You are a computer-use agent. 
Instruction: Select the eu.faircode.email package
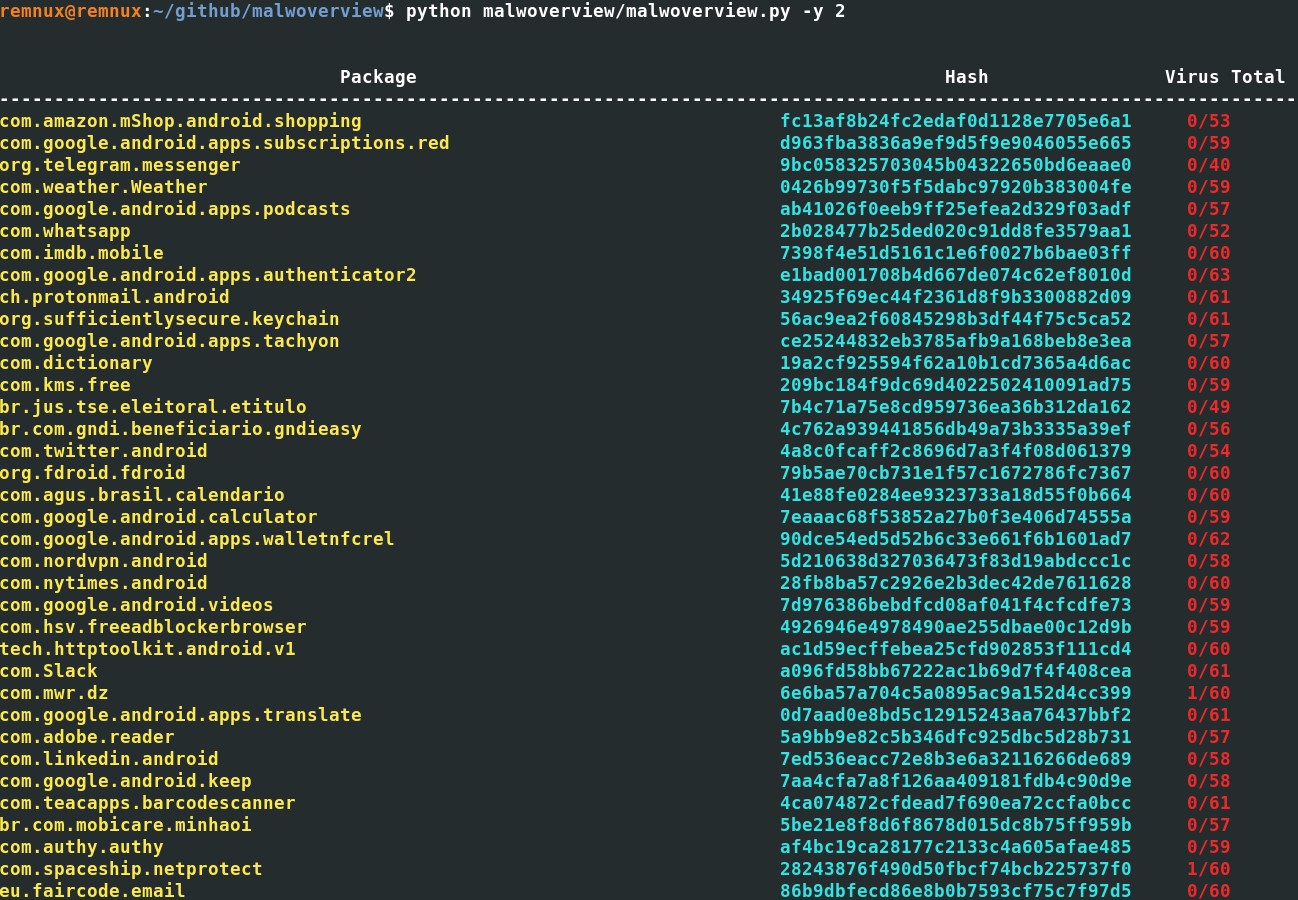(93, 891)
